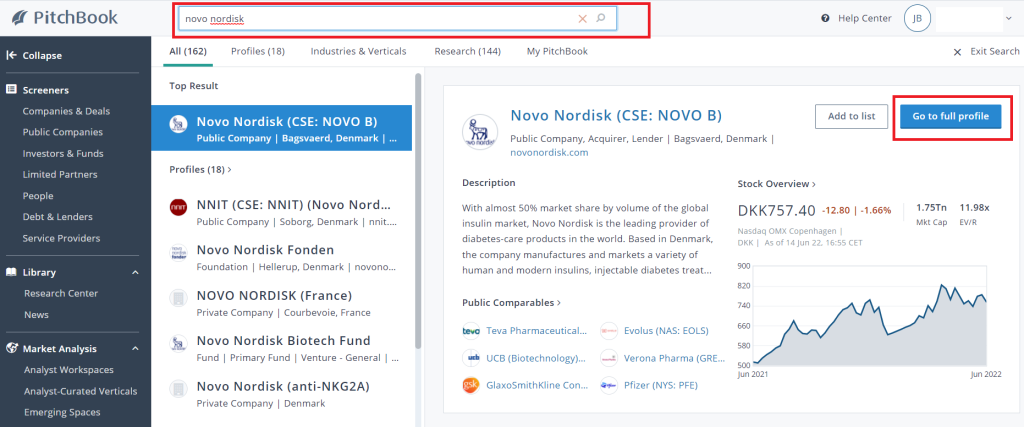Image resolution: width=1024 pixels, height=427 pixels.
Task: Open Stock Overview details chevron
Action: (814, 184)
